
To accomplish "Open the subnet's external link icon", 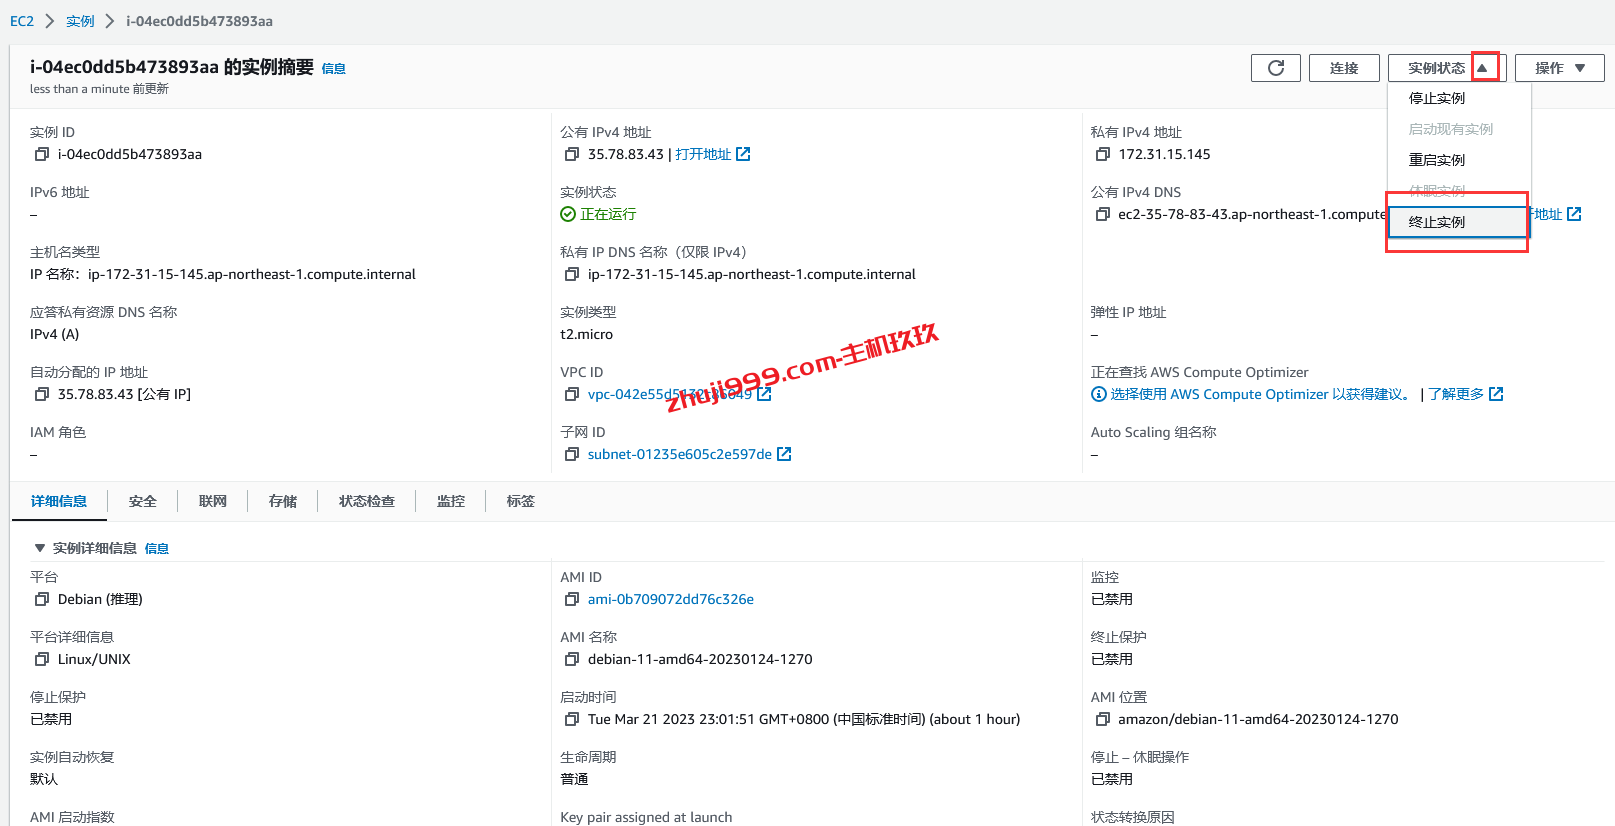I will coord(784,454).
